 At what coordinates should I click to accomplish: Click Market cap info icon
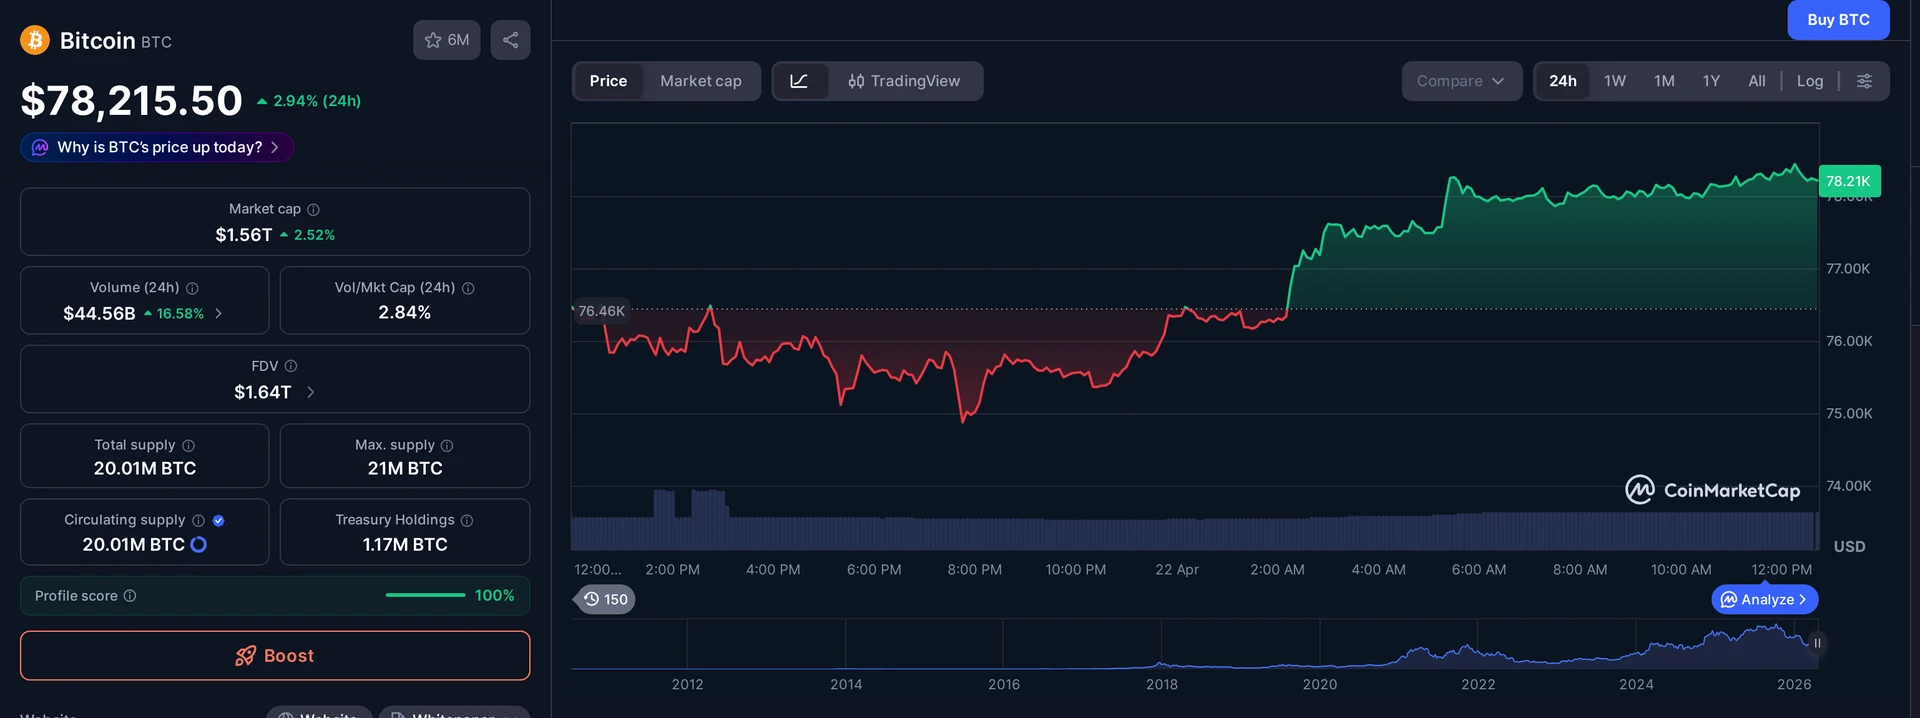[313, 209]
